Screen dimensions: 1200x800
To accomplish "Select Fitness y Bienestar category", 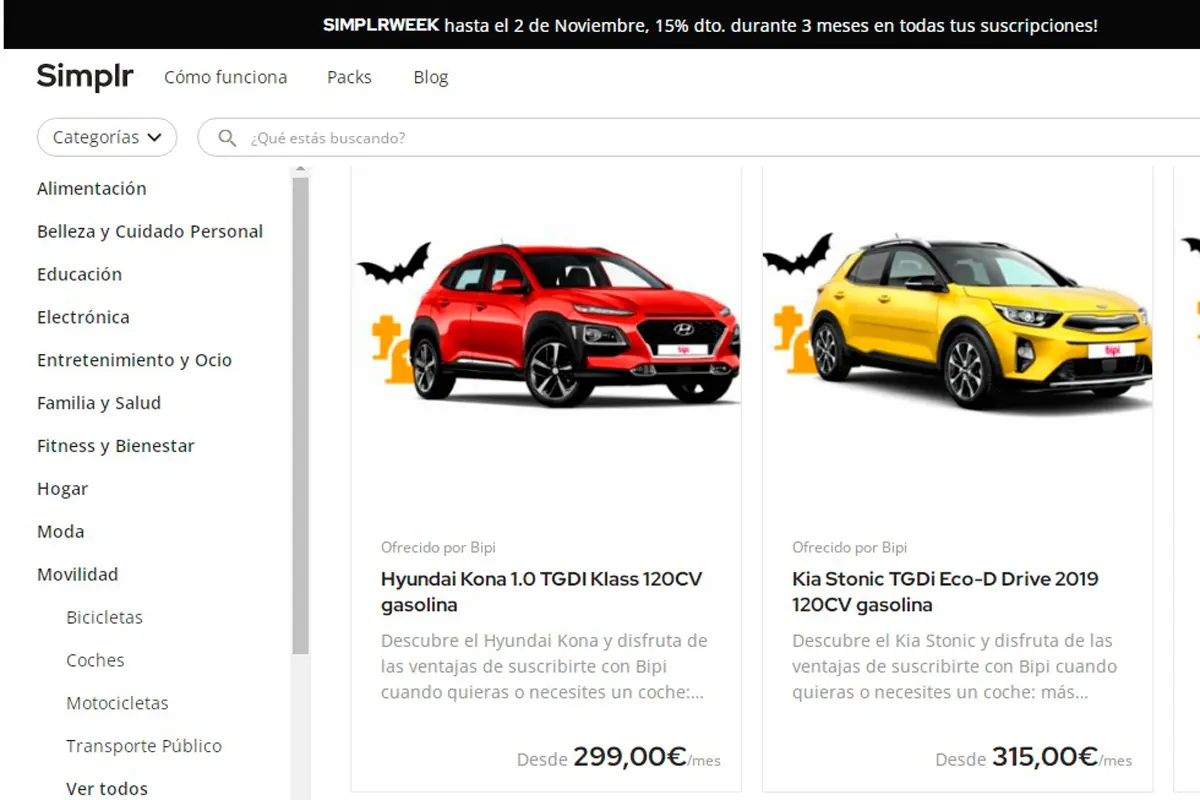I will coord(116,446).
